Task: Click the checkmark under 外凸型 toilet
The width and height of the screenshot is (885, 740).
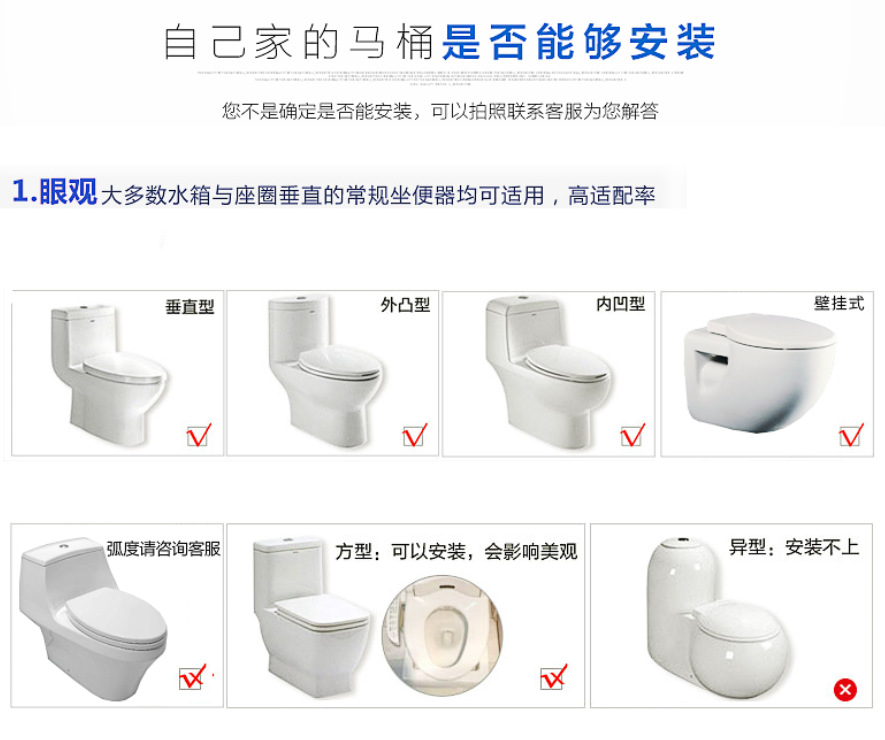Action: pyautogui.click(x=415, y=435)
